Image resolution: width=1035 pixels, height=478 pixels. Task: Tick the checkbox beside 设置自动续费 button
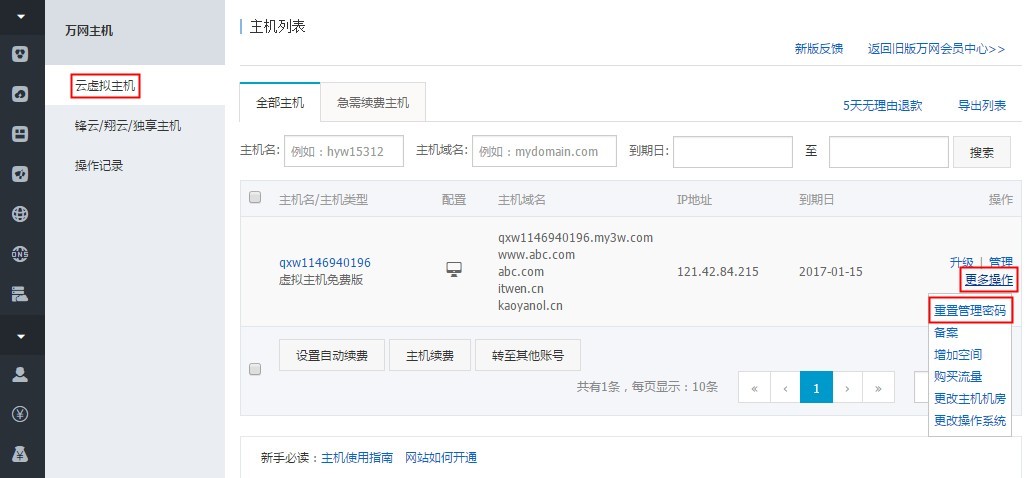254,369
